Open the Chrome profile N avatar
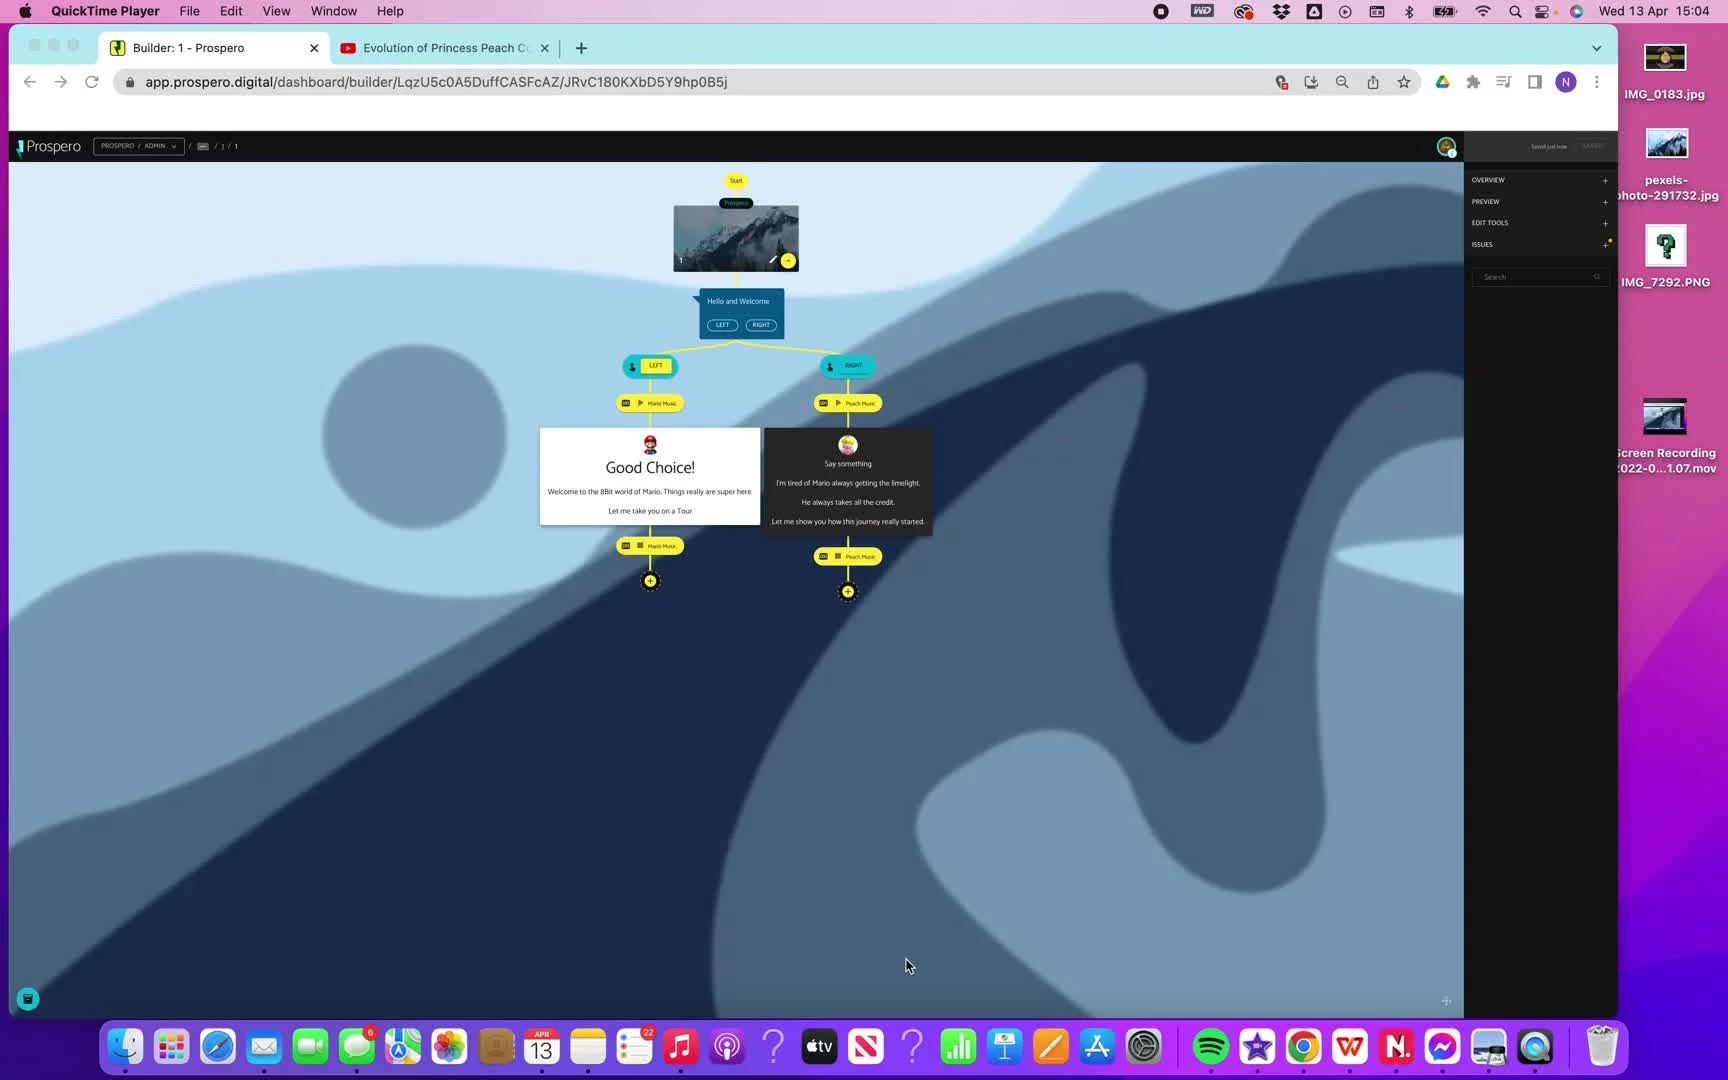This screenshot has width=1728, height=1080. 1566,82
